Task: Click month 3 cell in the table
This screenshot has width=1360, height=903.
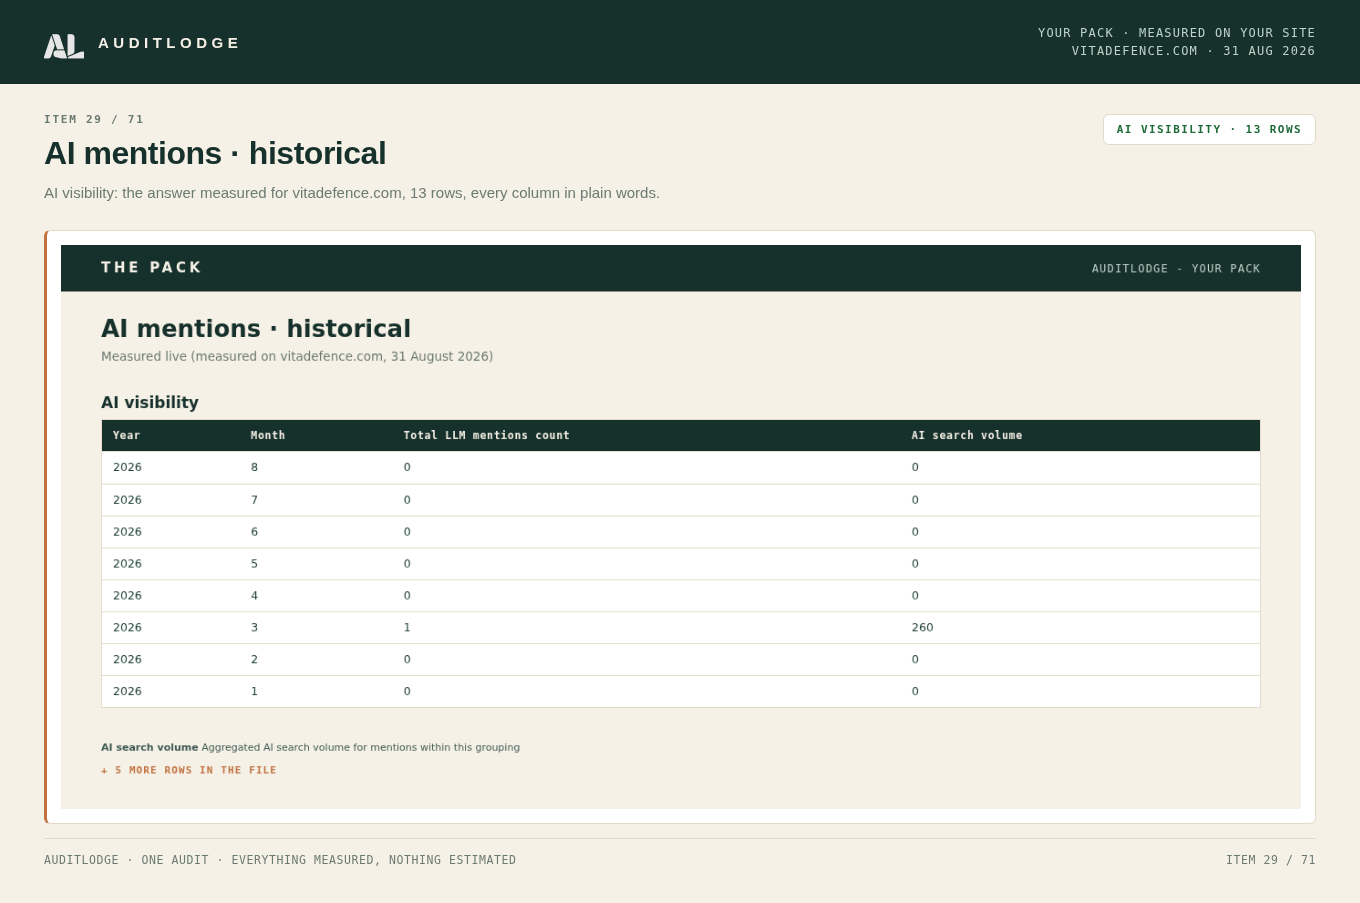Action: coord(254,628)
